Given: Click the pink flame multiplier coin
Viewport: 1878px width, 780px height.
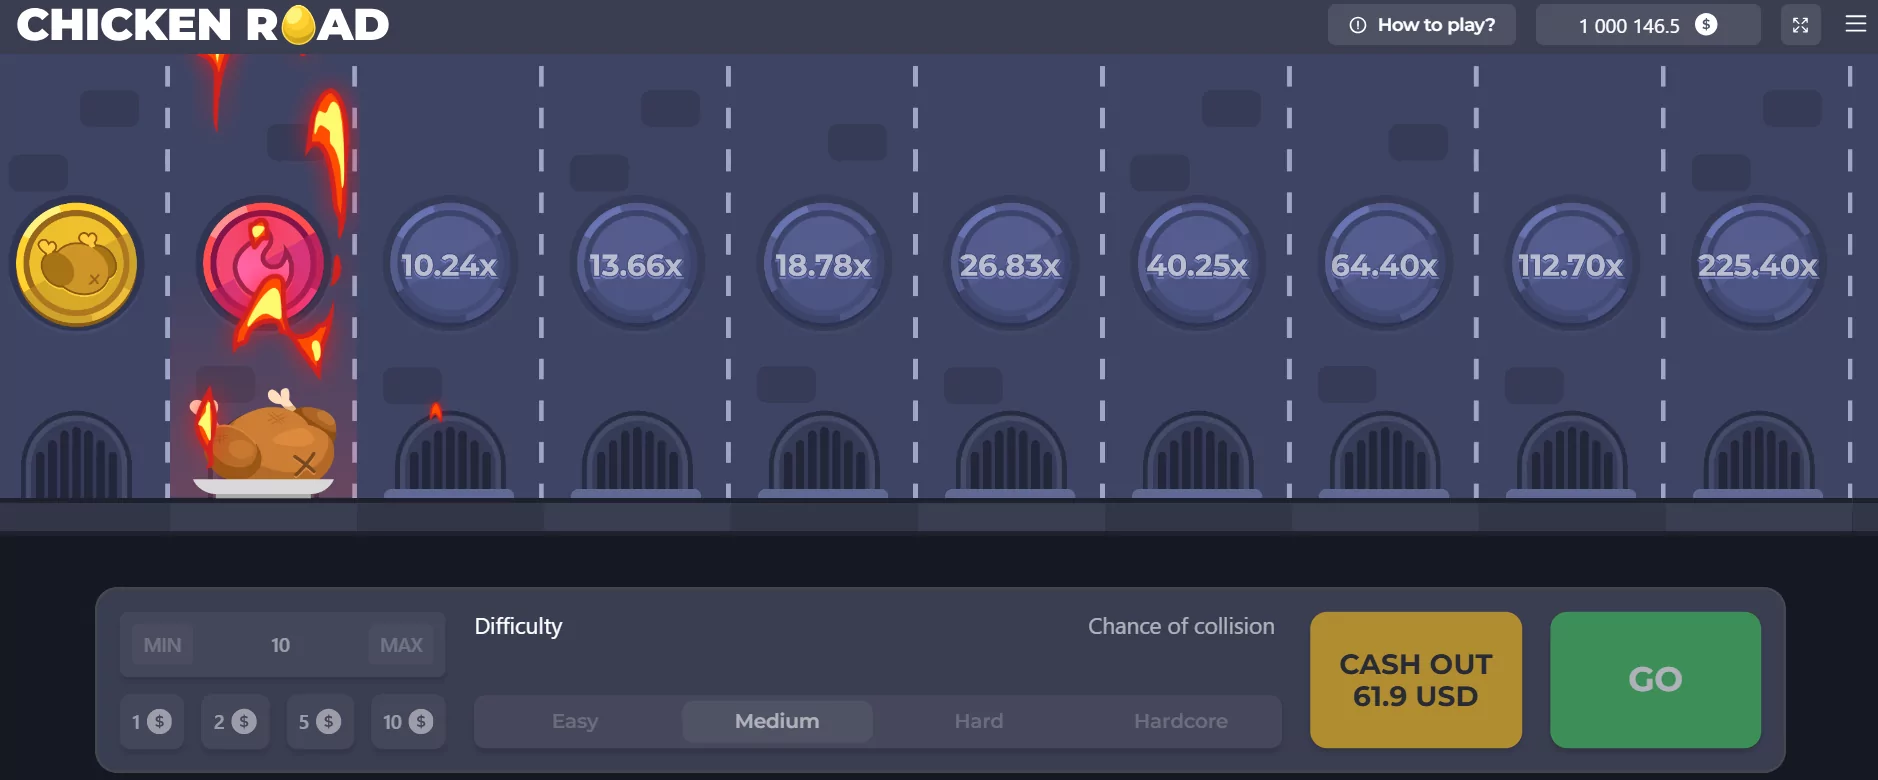Looking at the screenshot, I should [x=263, y=265].
